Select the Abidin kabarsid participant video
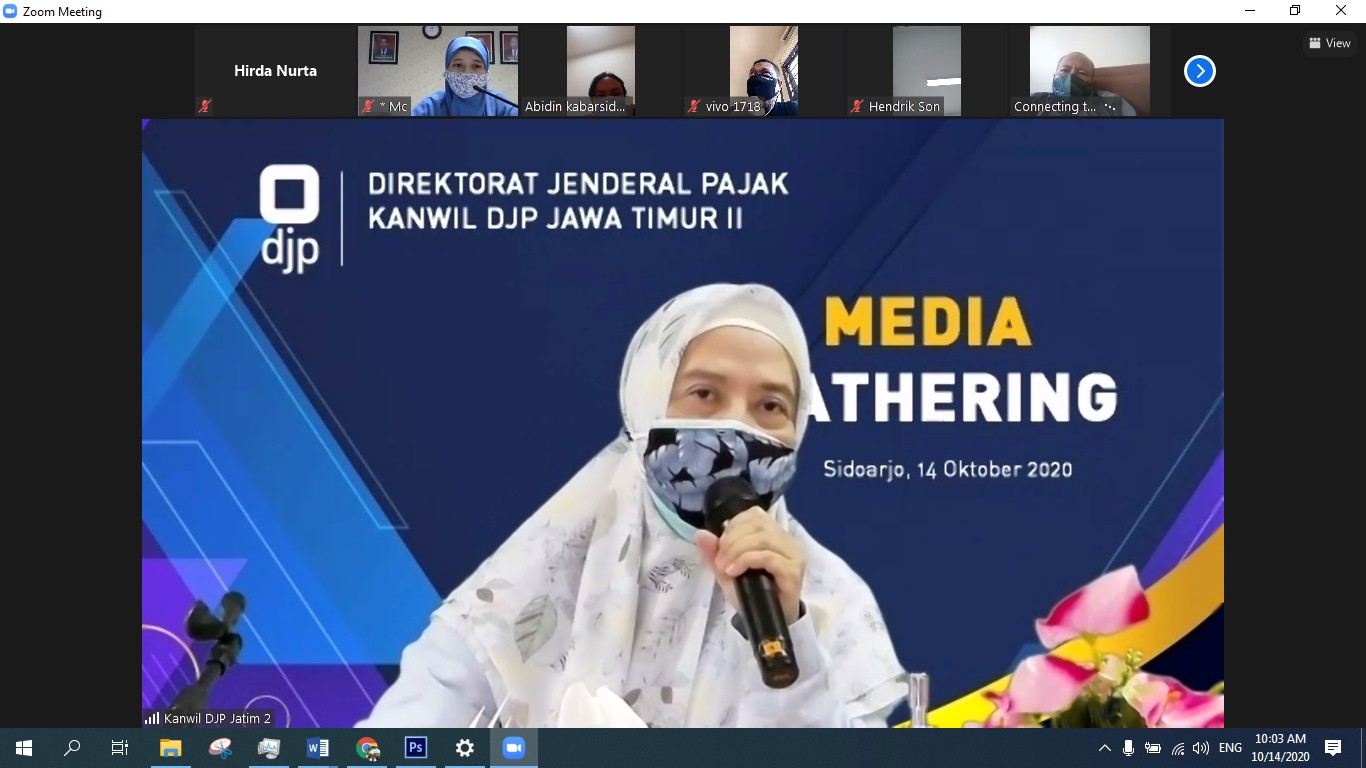The width and height of the screenshot is (1366, 768). pos(601,70)
